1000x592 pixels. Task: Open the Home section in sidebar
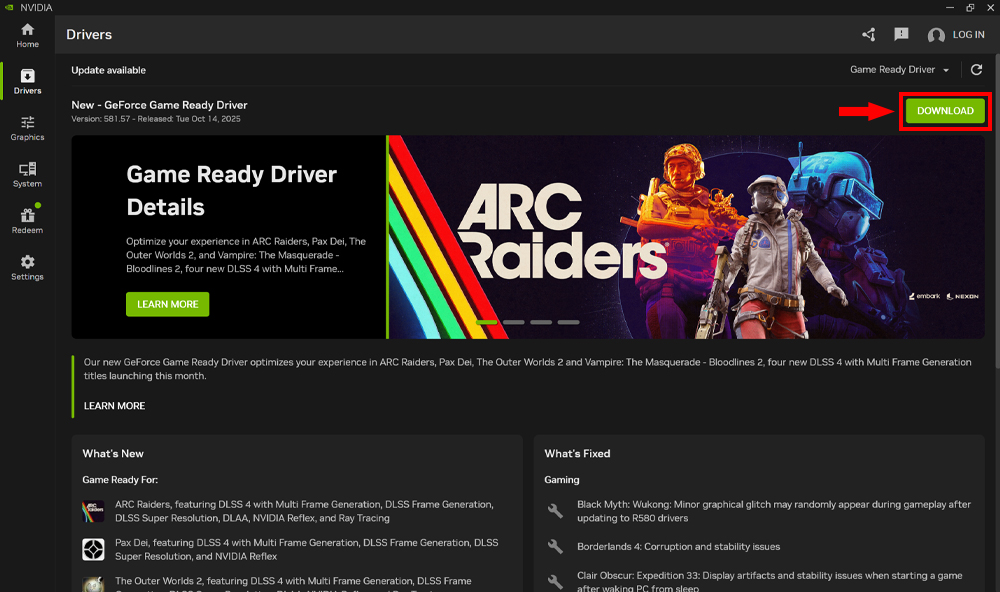click(27, 35)
